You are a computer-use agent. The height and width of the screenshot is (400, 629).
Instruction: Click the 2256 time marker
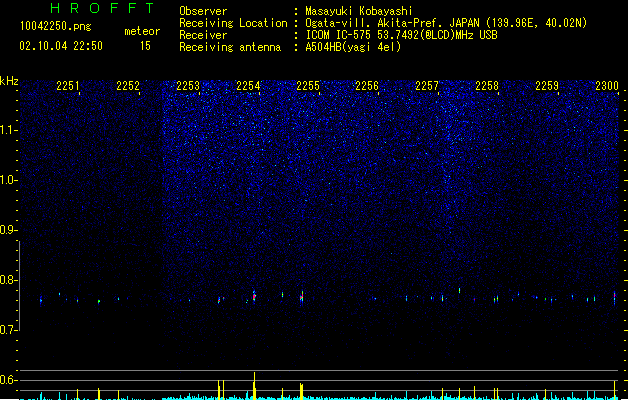click(367, 86)
